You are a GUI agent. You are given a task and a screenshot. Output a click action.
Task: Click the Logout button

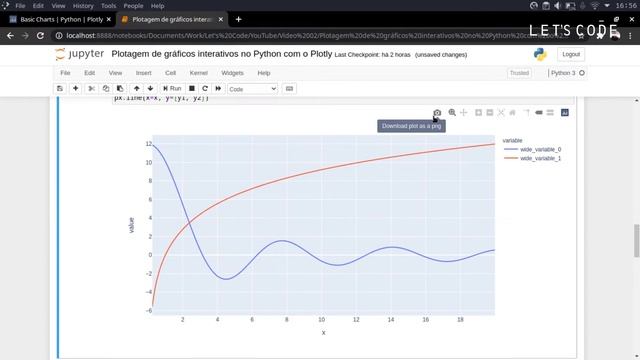point(571,54)
